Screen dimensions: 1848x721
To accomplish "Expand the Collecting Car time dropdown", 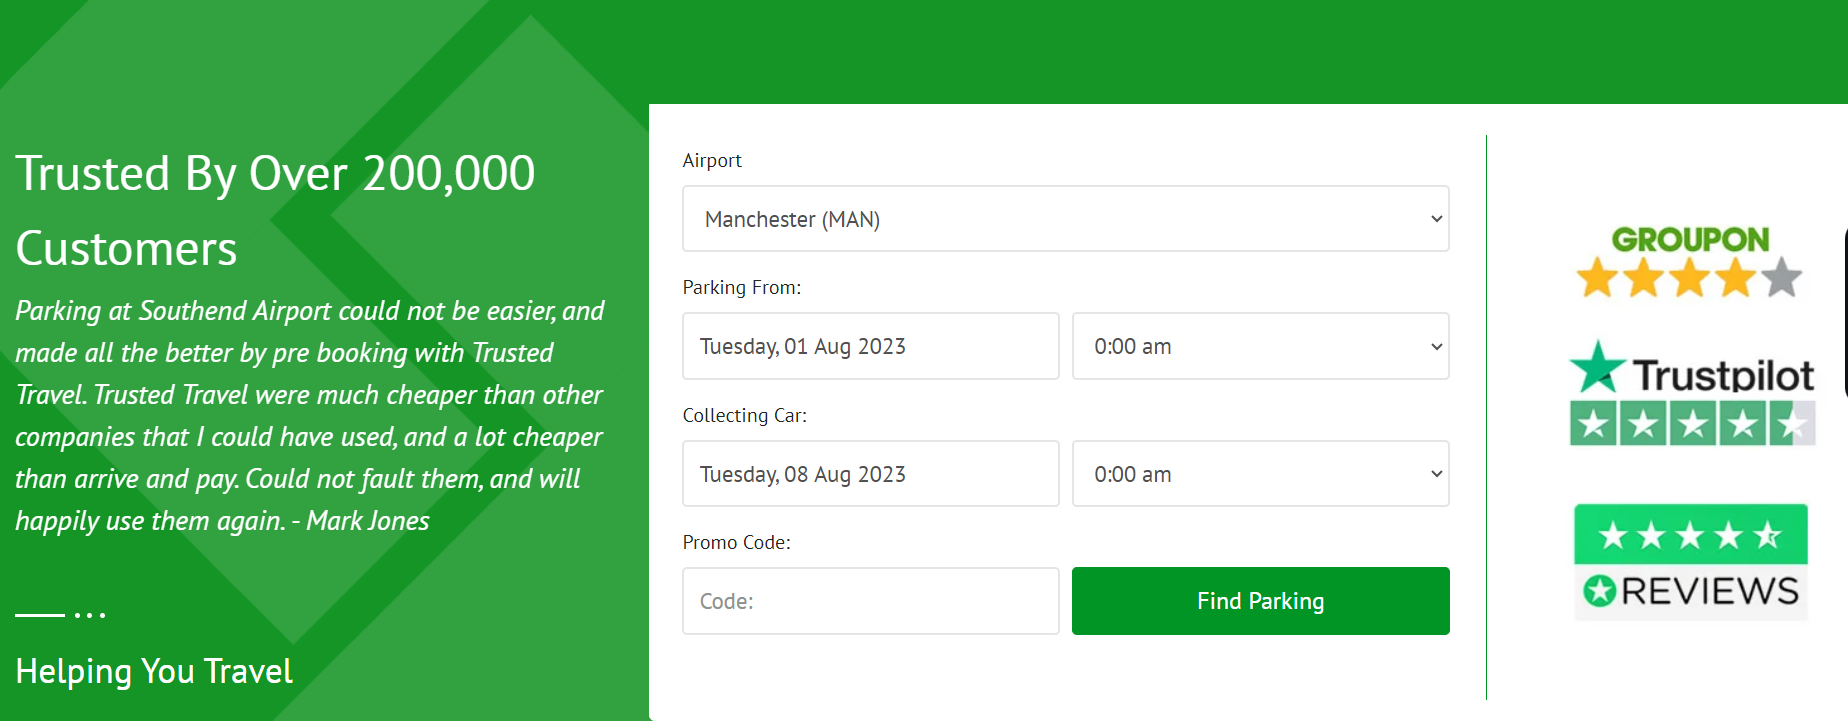I will 1260,474.
